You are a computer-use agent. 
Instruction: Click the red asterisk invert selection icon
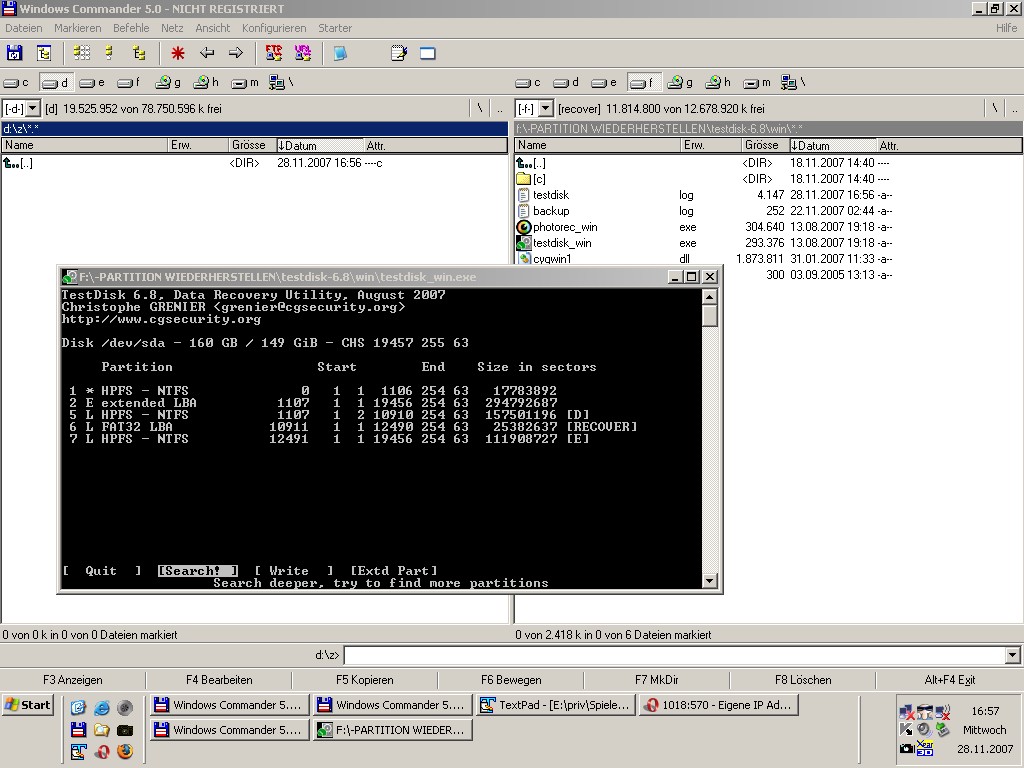point(178,53)
